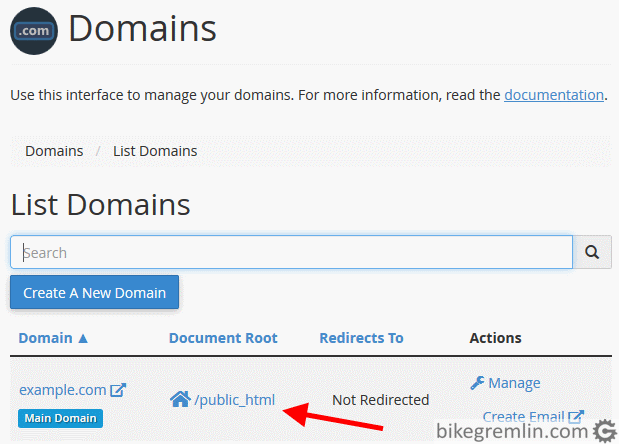Click the magnifier search button
Image resolution: width=619 pixels, height=444 pixels.
coord(592,252)
